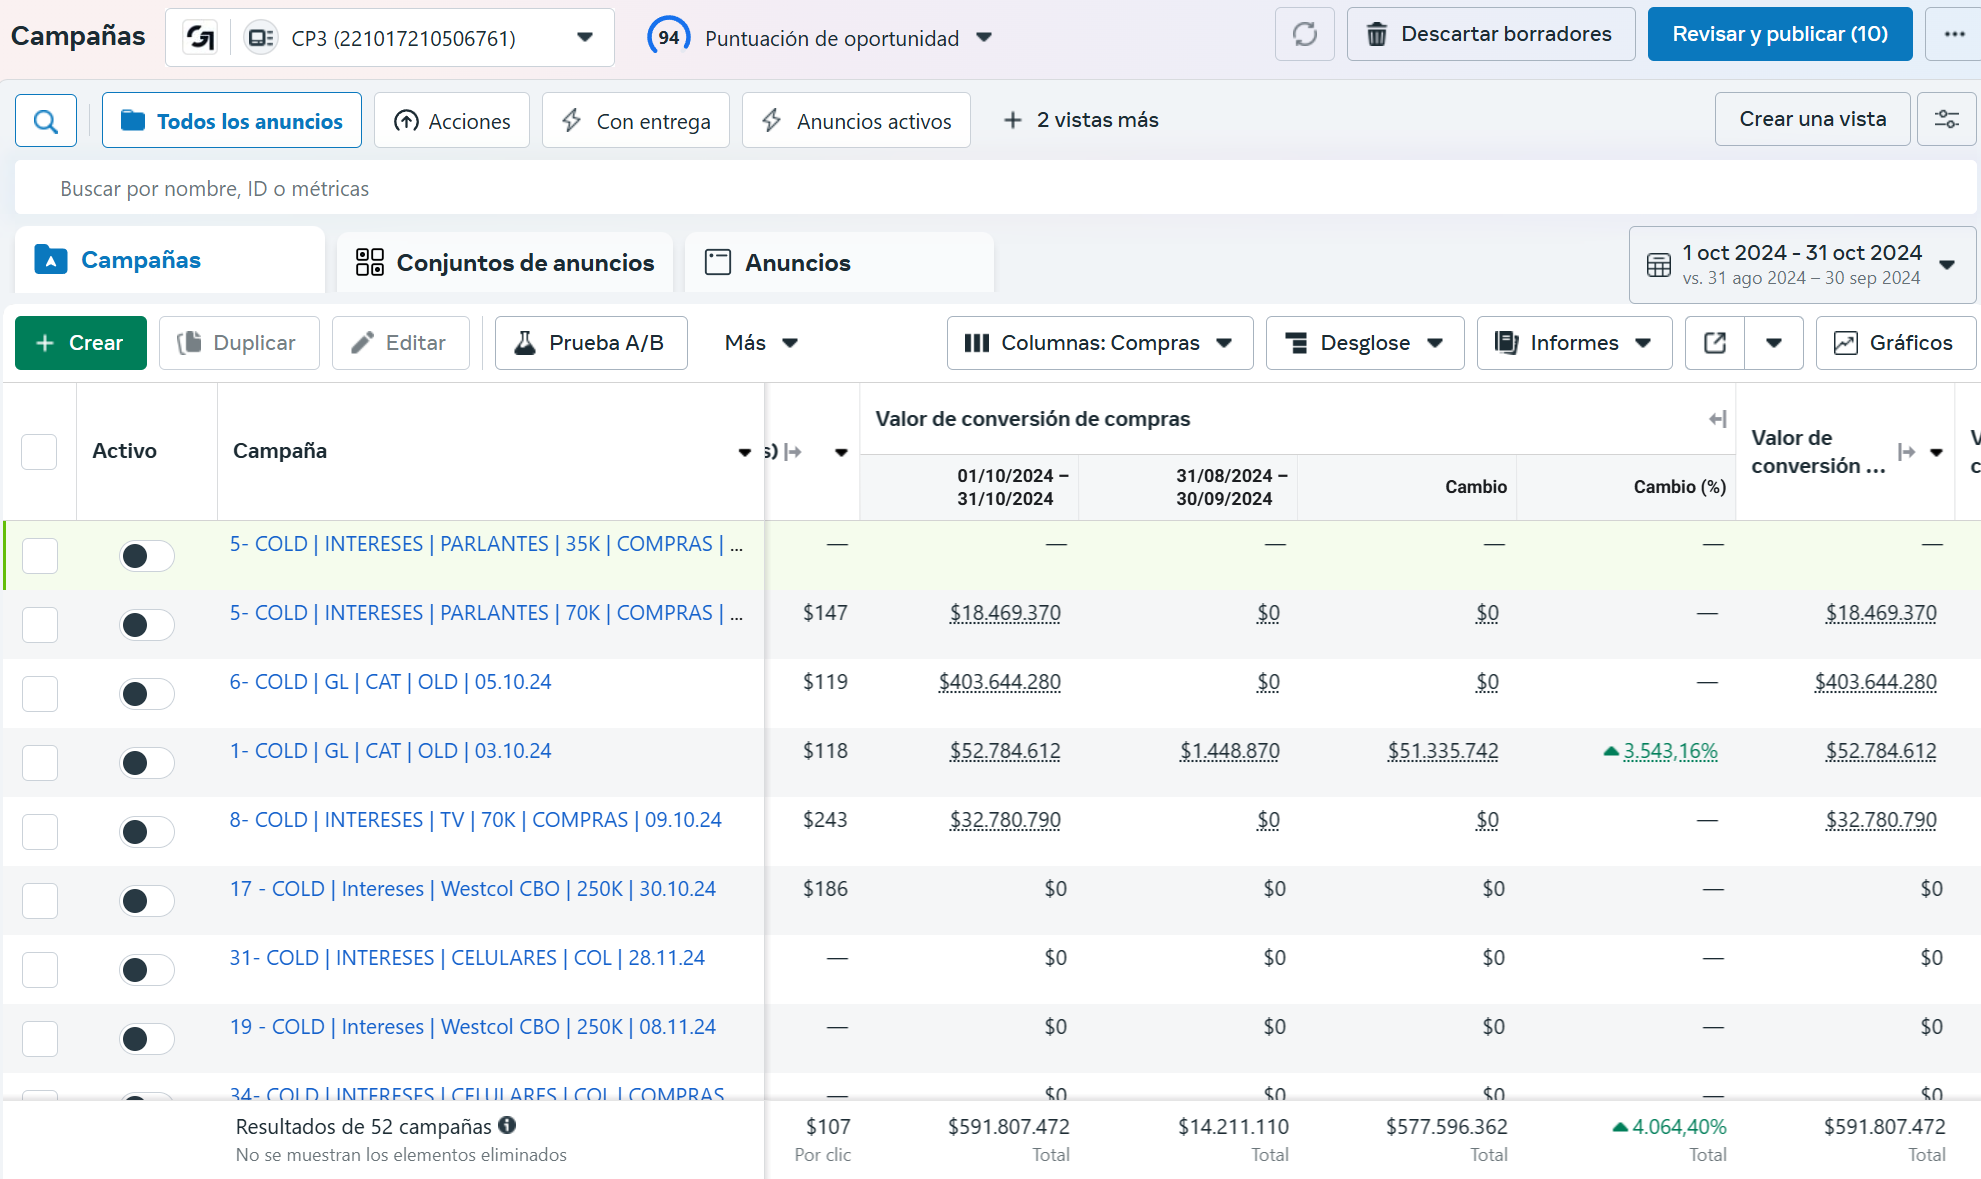Switch to the Anuncios tab
Viewport: 1981px width, 1179px height.
click(x=838, y=263)
